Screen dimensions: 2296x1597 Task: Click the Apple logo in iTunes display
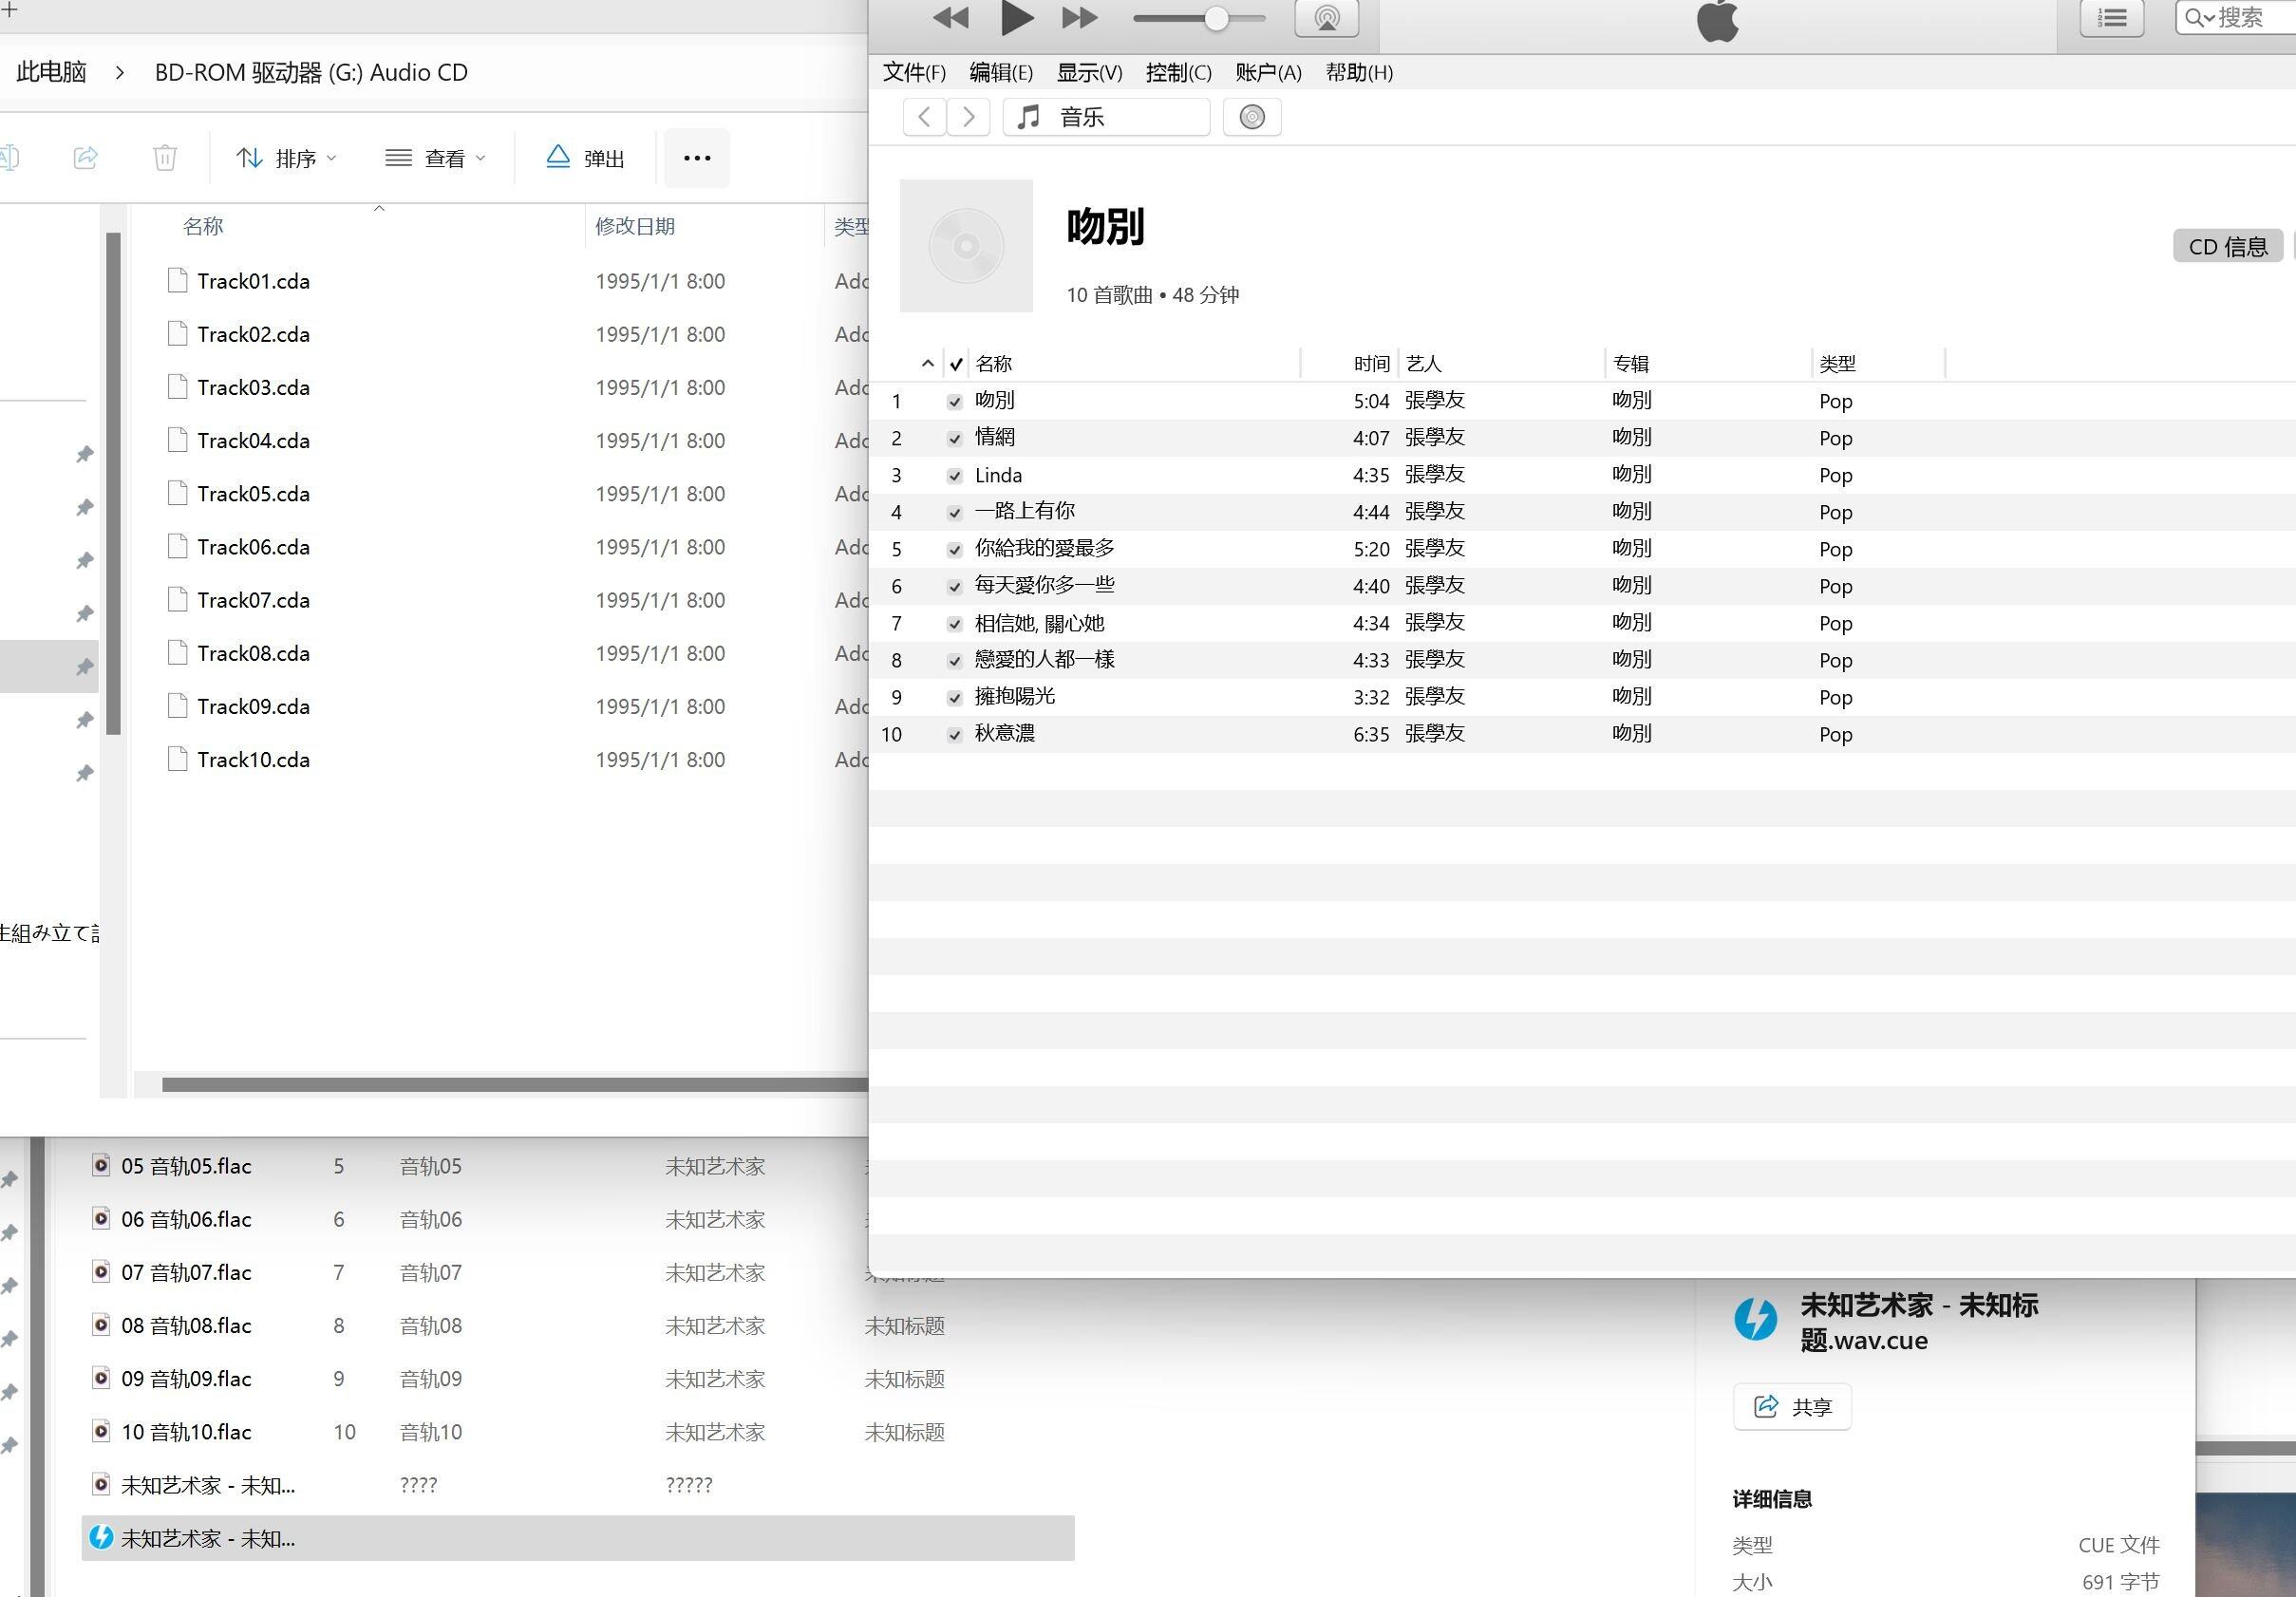(x=1717, y=20)
